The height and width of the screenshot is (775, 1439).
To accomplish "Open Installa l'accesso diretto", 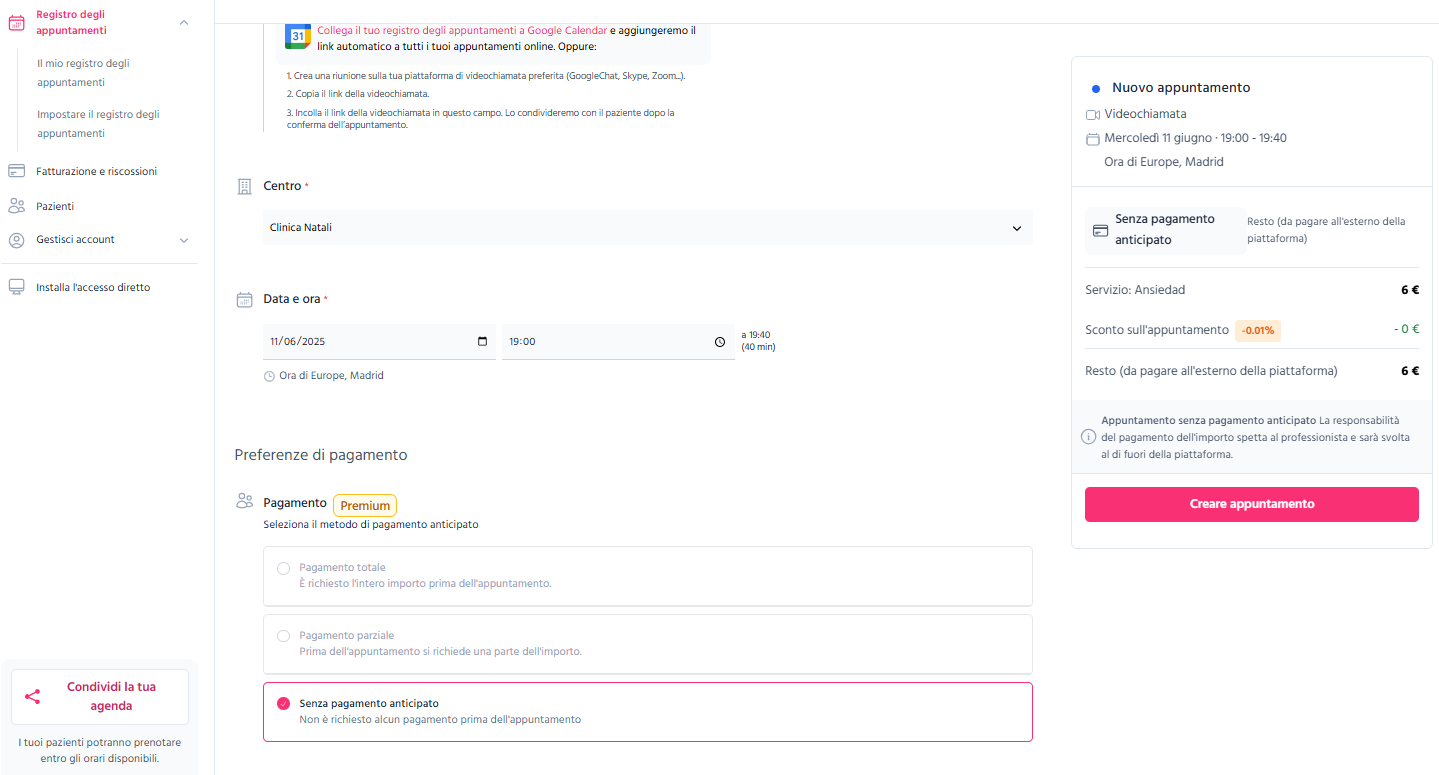I will (x=93, y=287).
